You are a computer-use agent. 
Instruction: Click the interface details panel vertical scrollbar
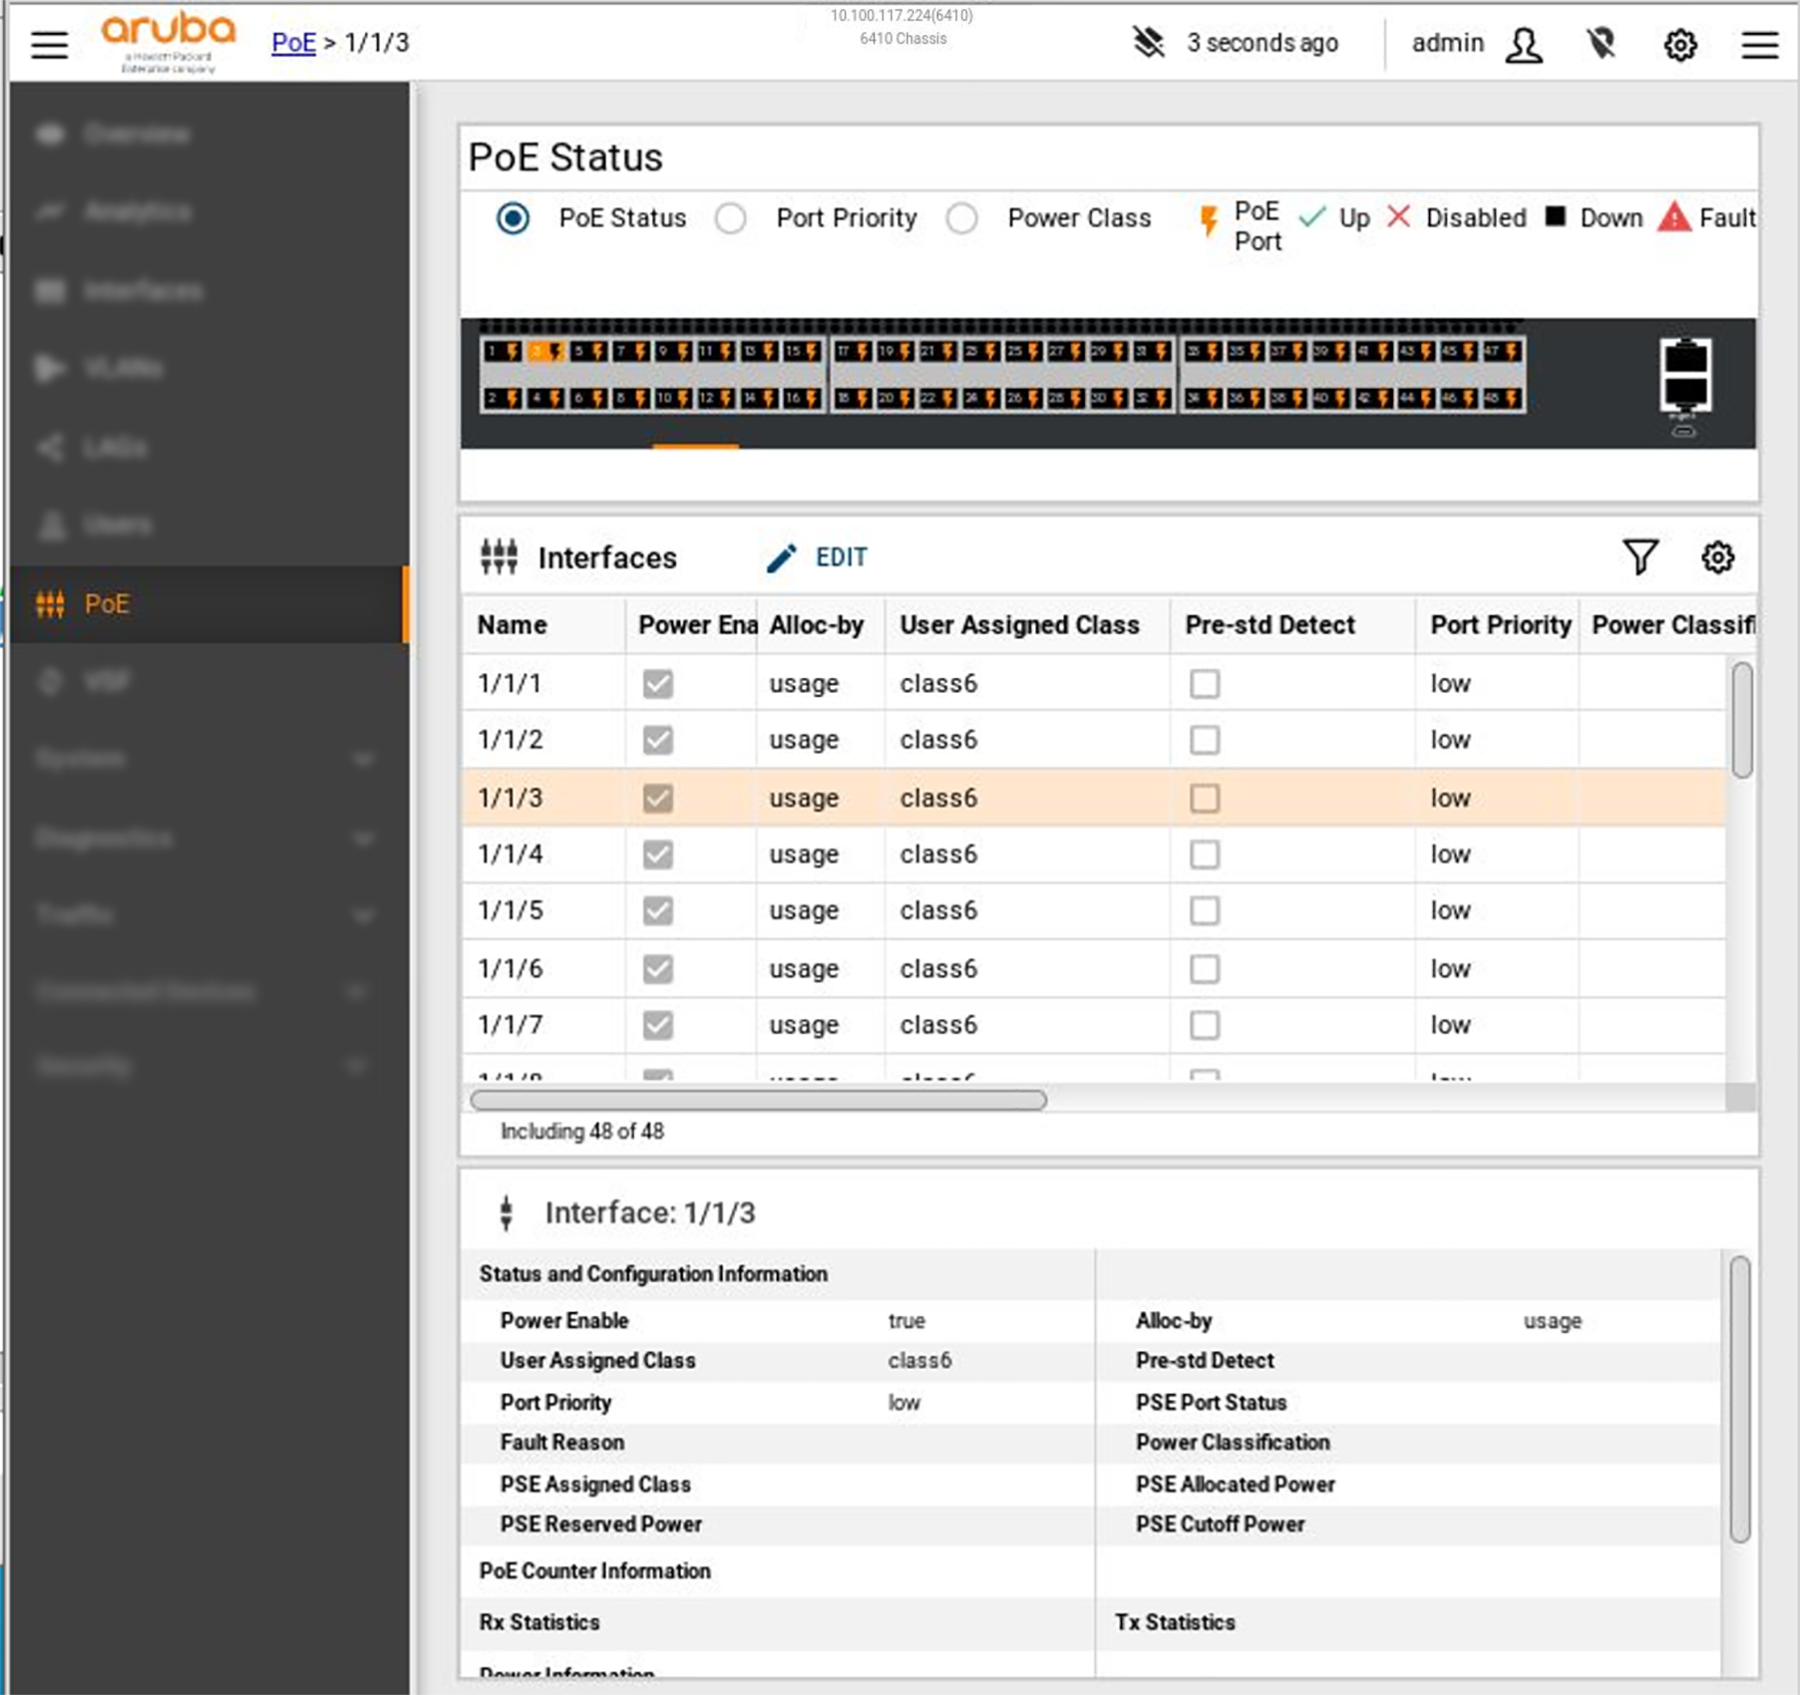1740,1399
